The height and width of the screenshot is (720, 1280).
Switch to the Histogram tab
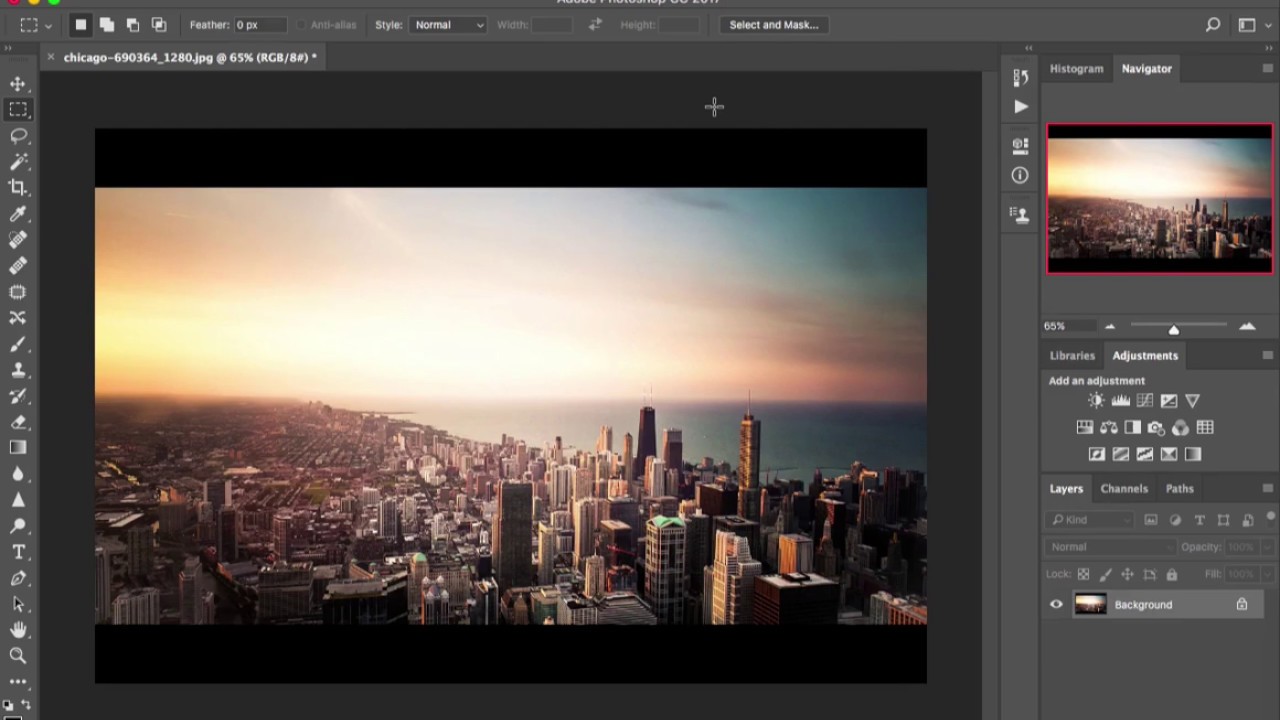(x=1076, y=69)
